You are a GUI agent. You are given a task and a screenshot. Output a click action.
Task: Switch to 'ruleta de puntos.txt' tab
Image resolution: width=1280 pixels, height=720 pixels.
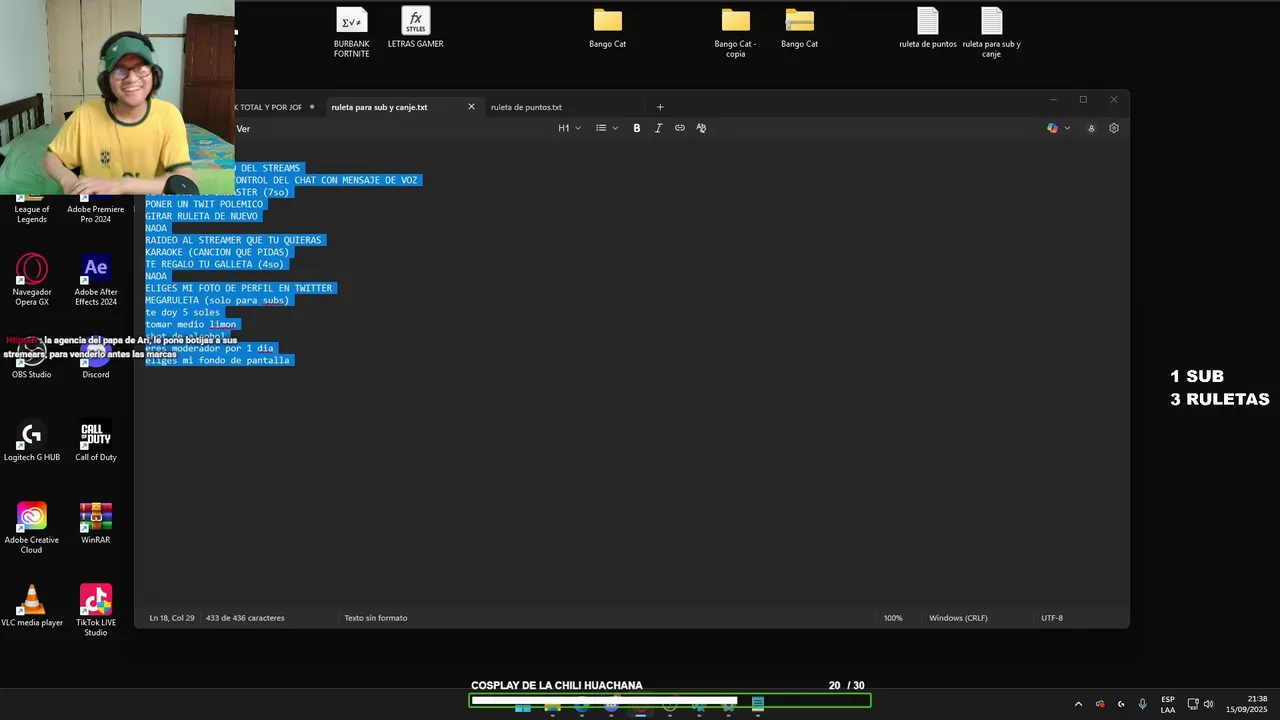[526, 107]
